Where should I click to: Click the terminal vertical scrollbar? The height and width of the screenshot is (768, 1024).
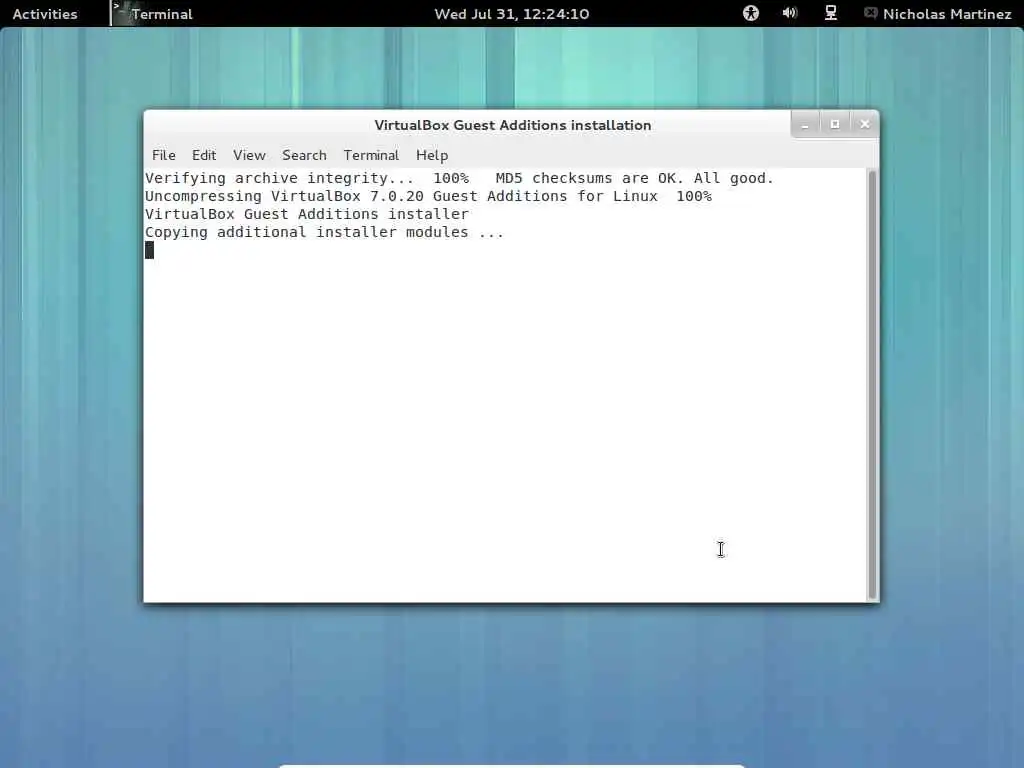pos(872,385)
